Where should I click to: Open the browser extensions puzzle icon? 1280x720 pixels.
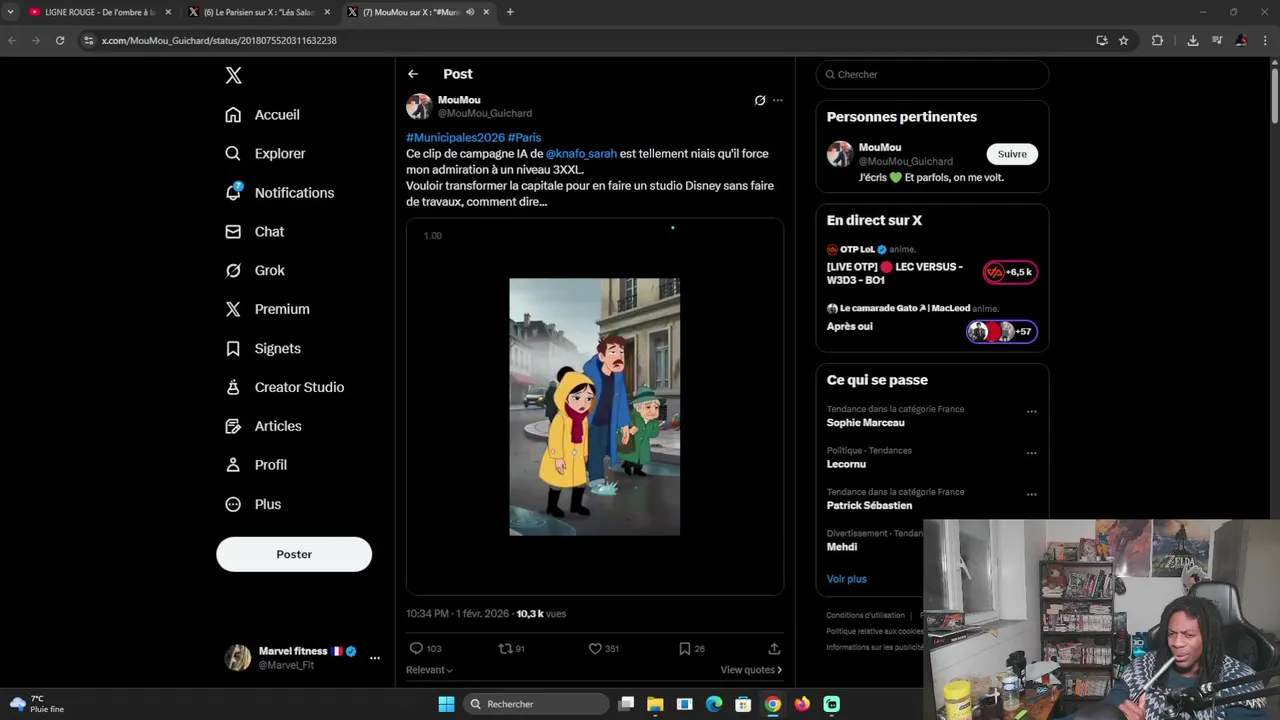point(1157,40)
